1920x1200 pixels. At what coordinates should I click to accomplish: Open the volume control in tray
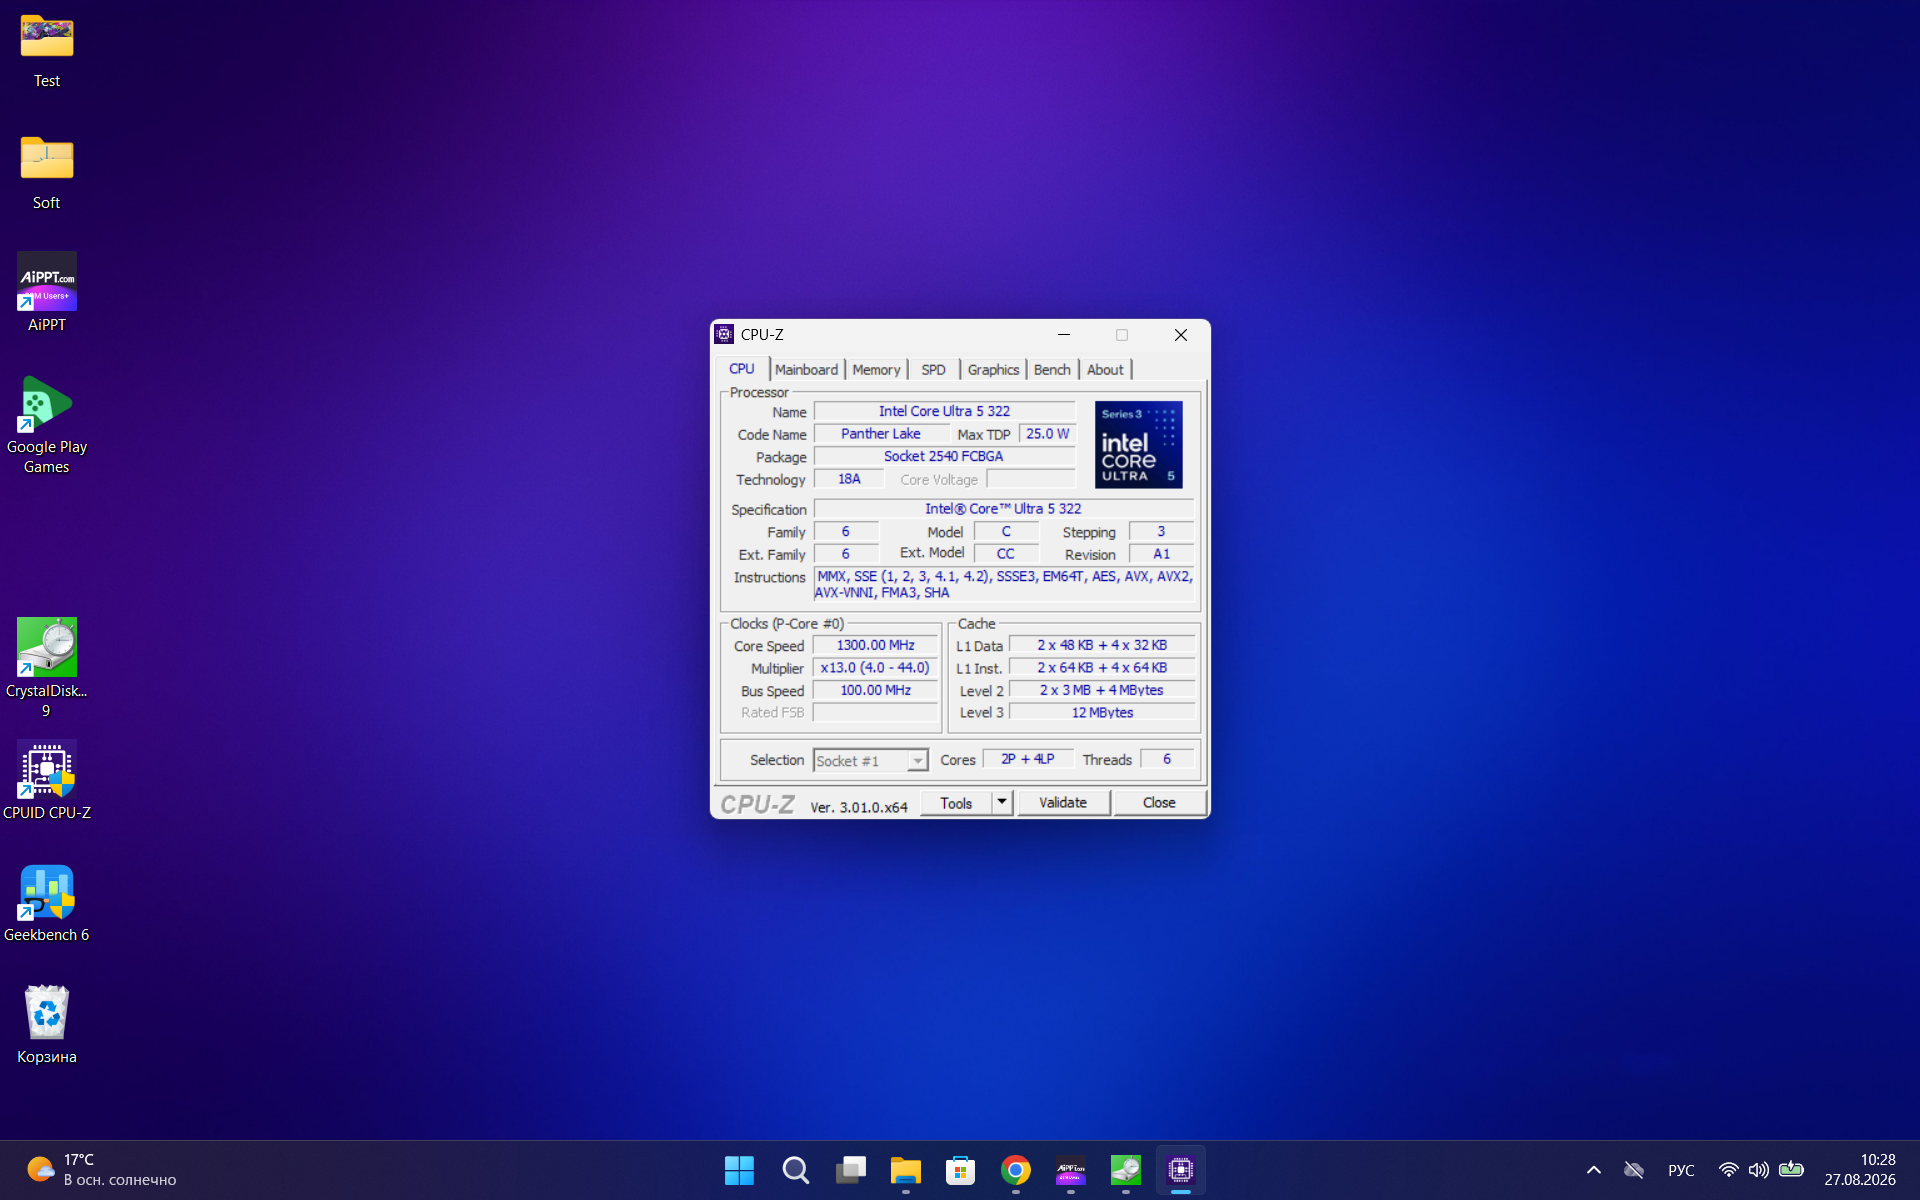[1759, 1170]
